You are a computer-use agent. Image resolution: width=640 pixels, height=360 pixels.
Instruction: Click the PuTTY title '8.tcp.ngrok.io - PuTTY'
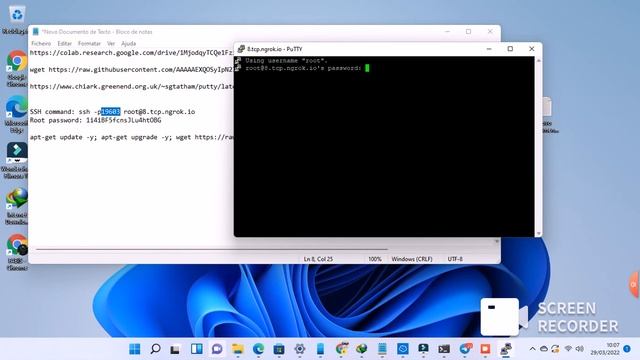(275, 49)
